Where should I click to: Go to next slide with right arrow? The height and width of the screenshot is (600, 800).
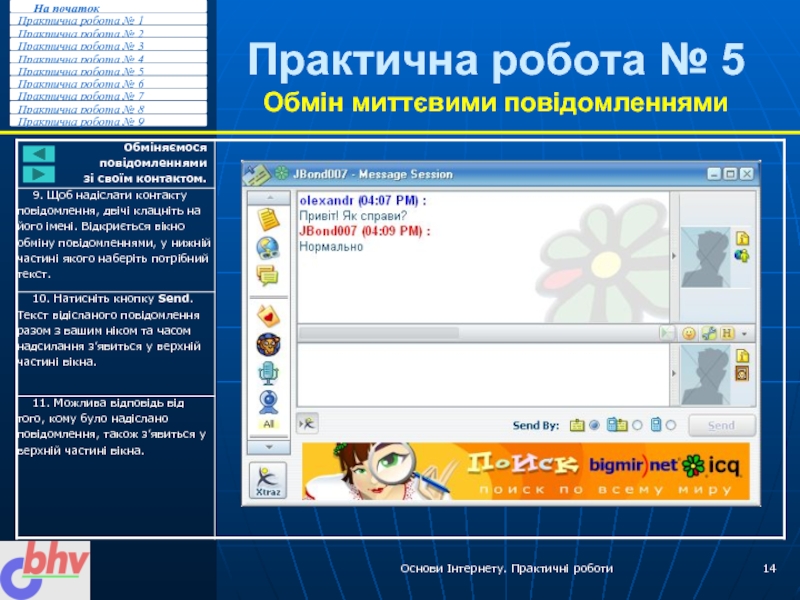(39, 174)
